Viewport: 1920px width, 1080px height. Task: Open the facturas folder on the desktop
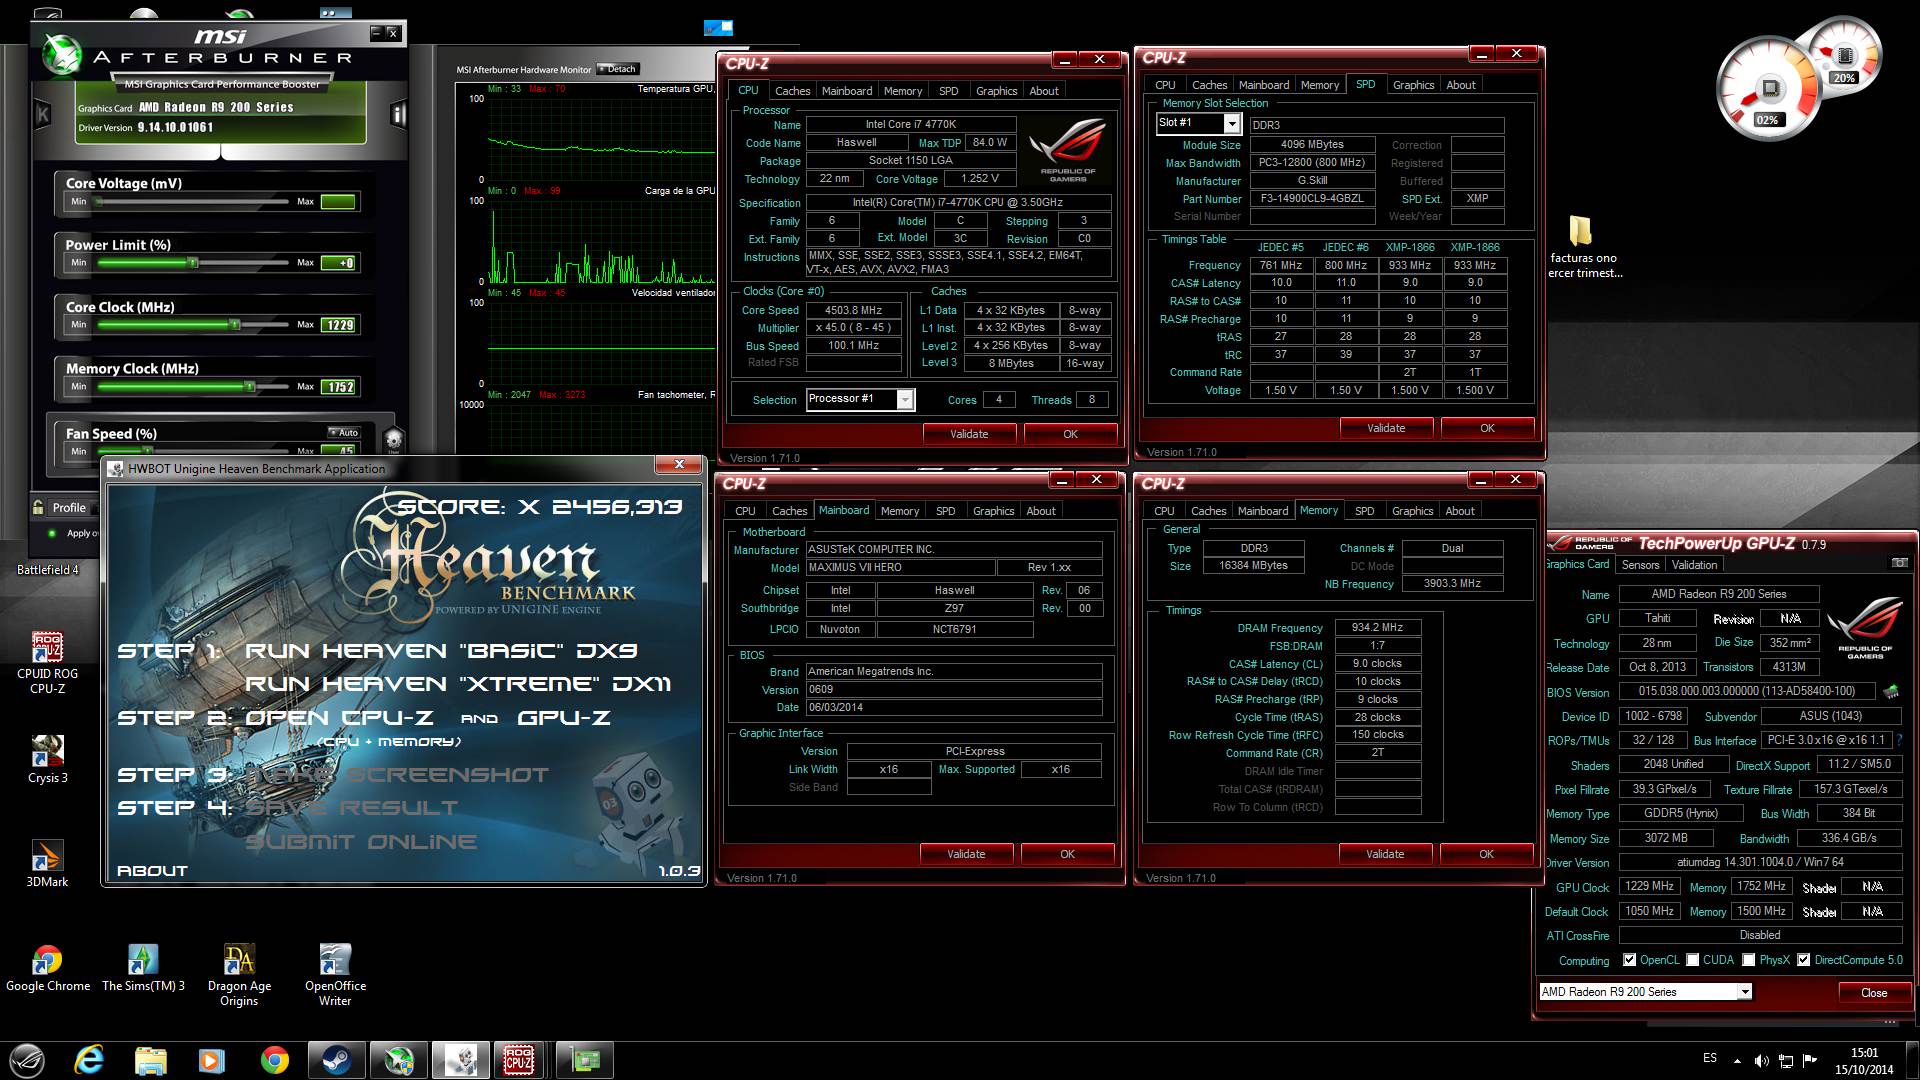1584,248
